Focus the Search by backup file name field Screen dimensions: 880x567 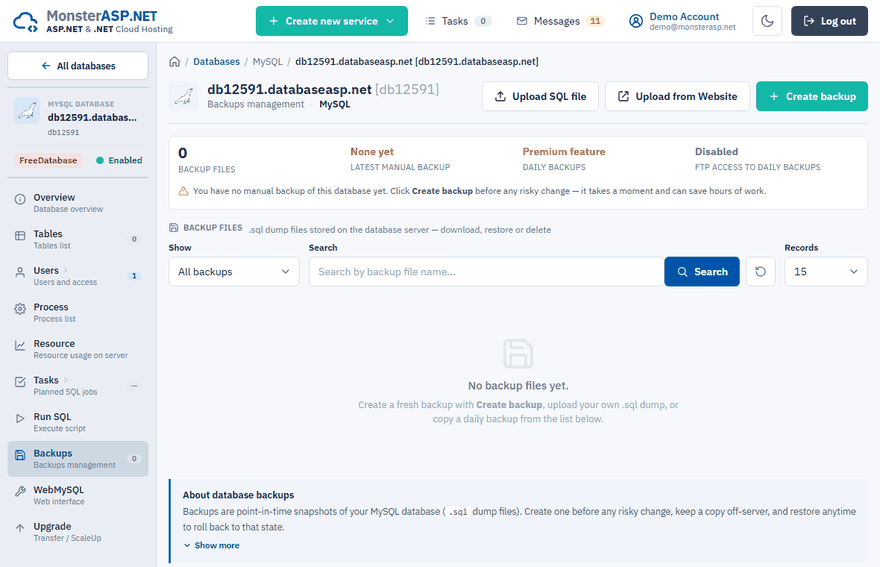pos(486,272)
